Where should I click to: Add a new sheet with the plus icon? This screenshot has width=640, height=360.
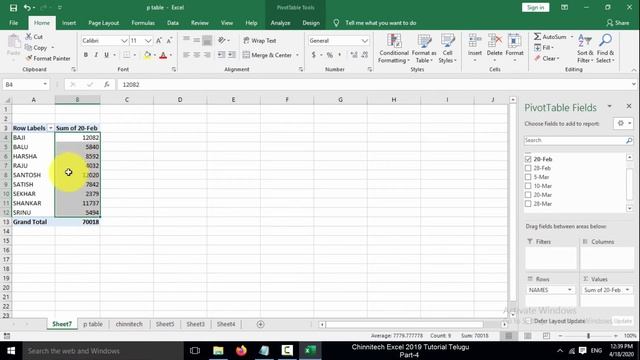[x=260, y=324]
